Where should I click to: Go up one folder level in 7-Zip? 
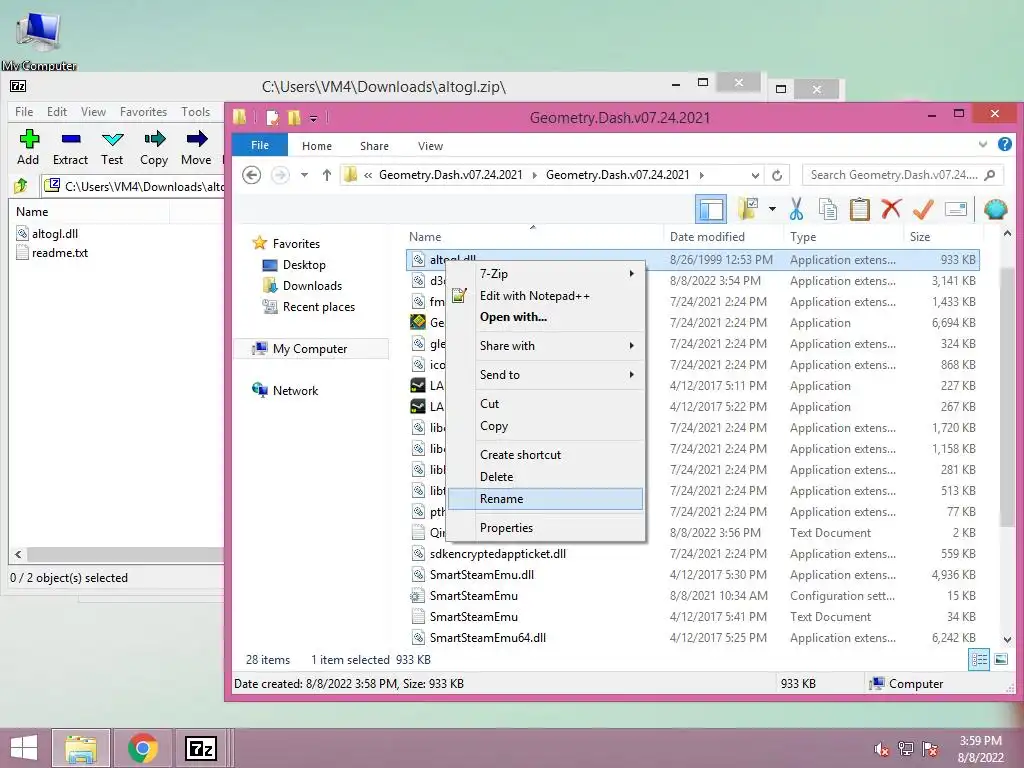tap(21, 186)
